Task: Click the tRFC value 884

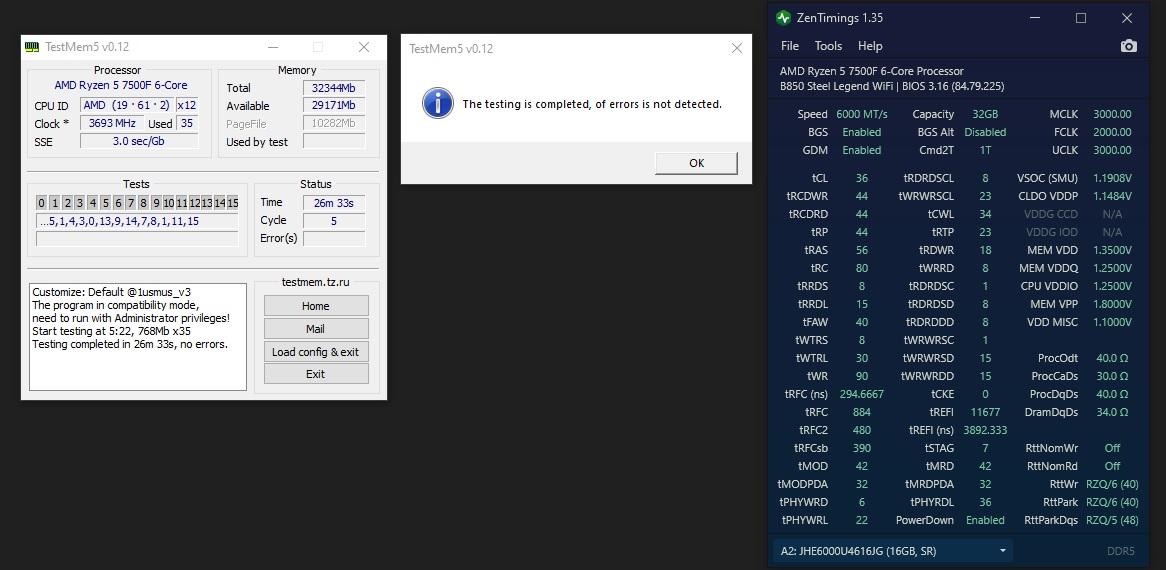Action: (x=862, y=412)
